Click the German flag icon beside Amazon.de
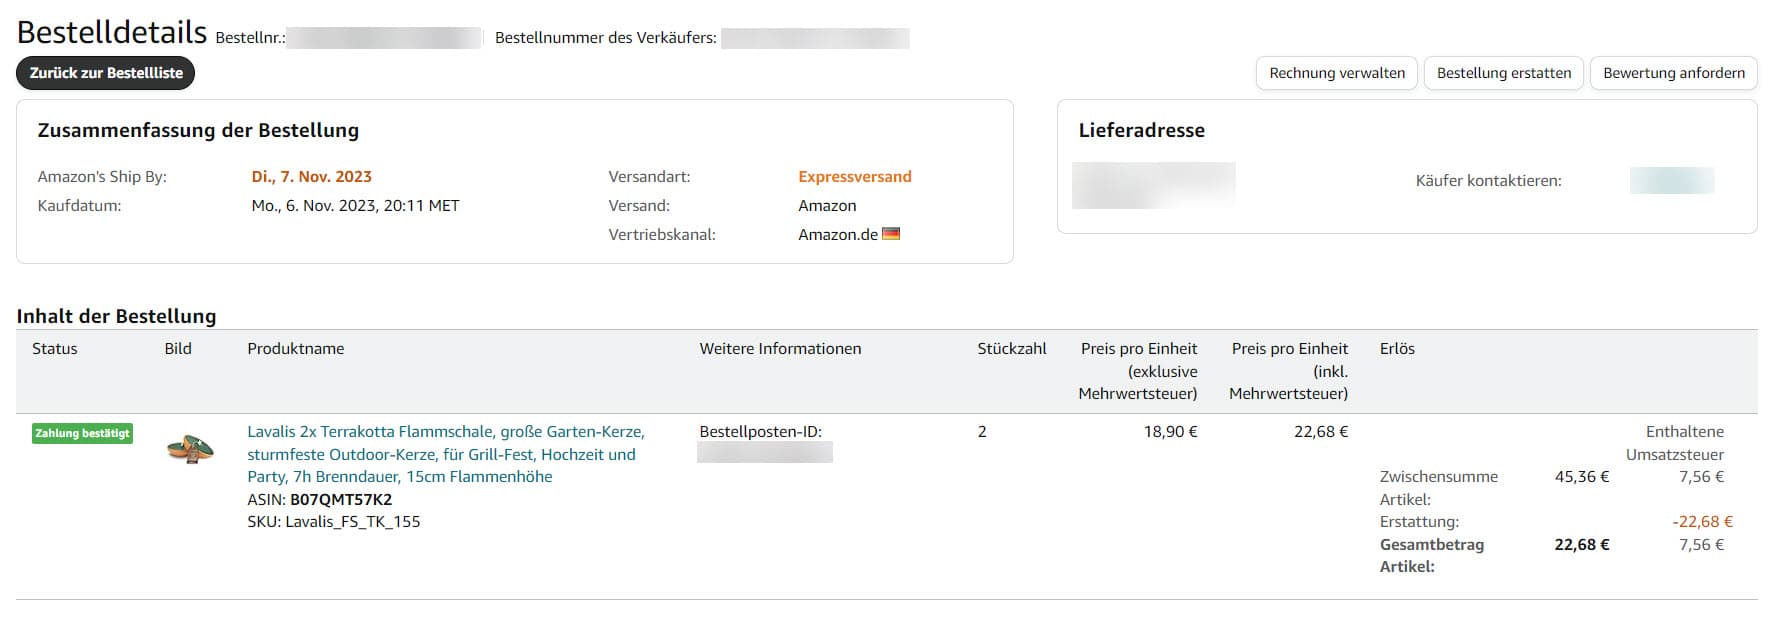Screen dimensions: 1773x642 890,234
